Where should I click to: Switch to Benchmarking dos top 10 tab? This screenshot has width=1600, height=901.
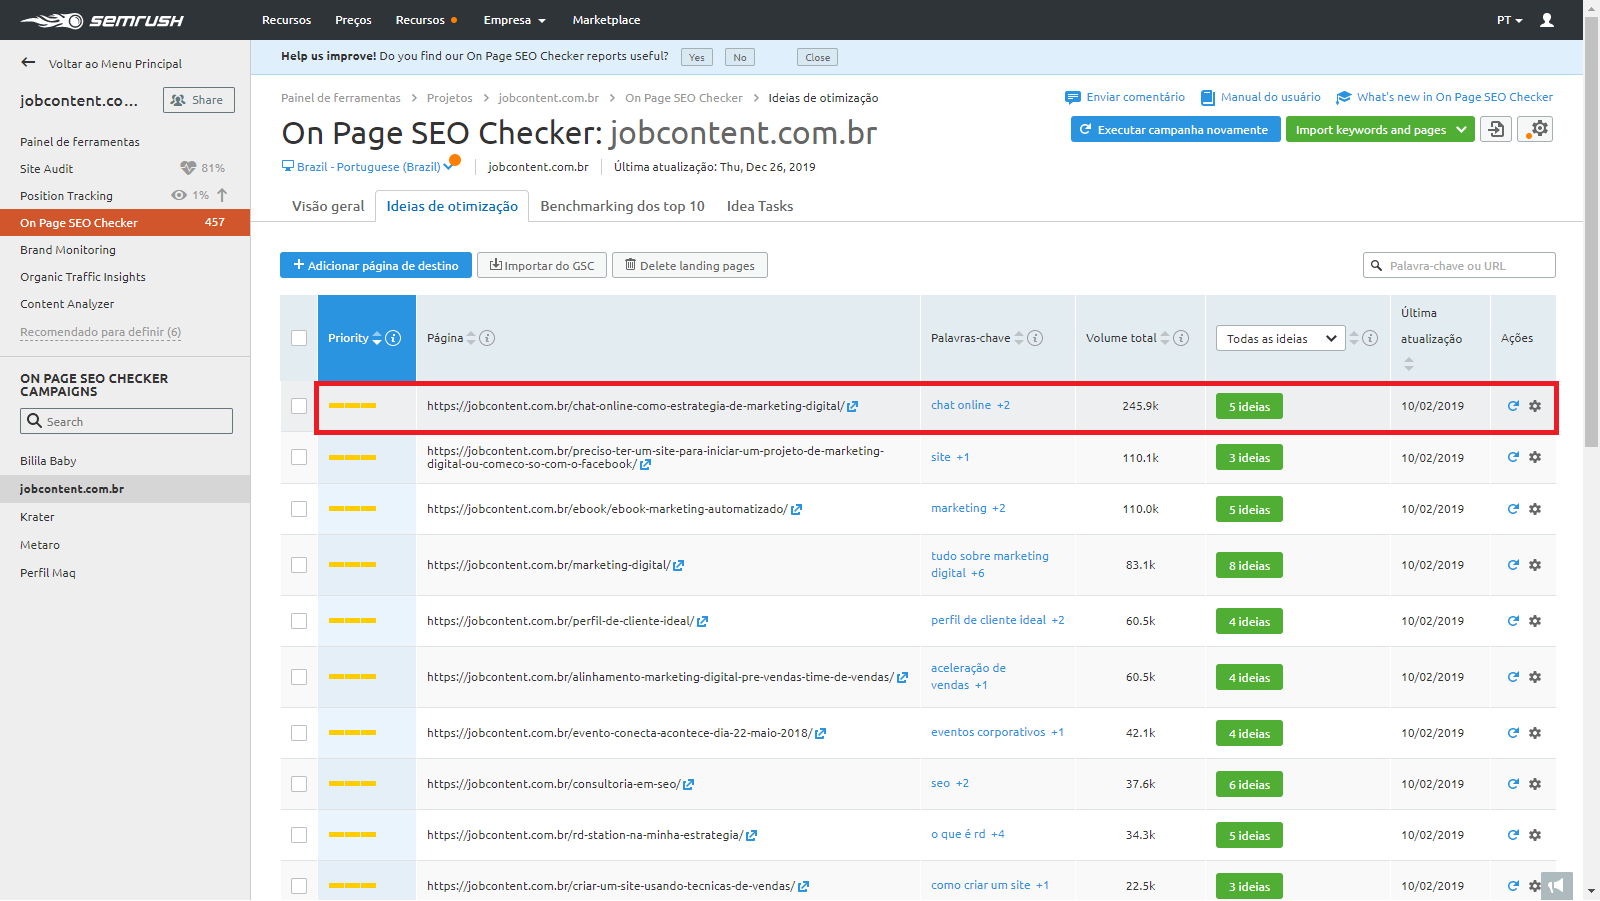622,206
